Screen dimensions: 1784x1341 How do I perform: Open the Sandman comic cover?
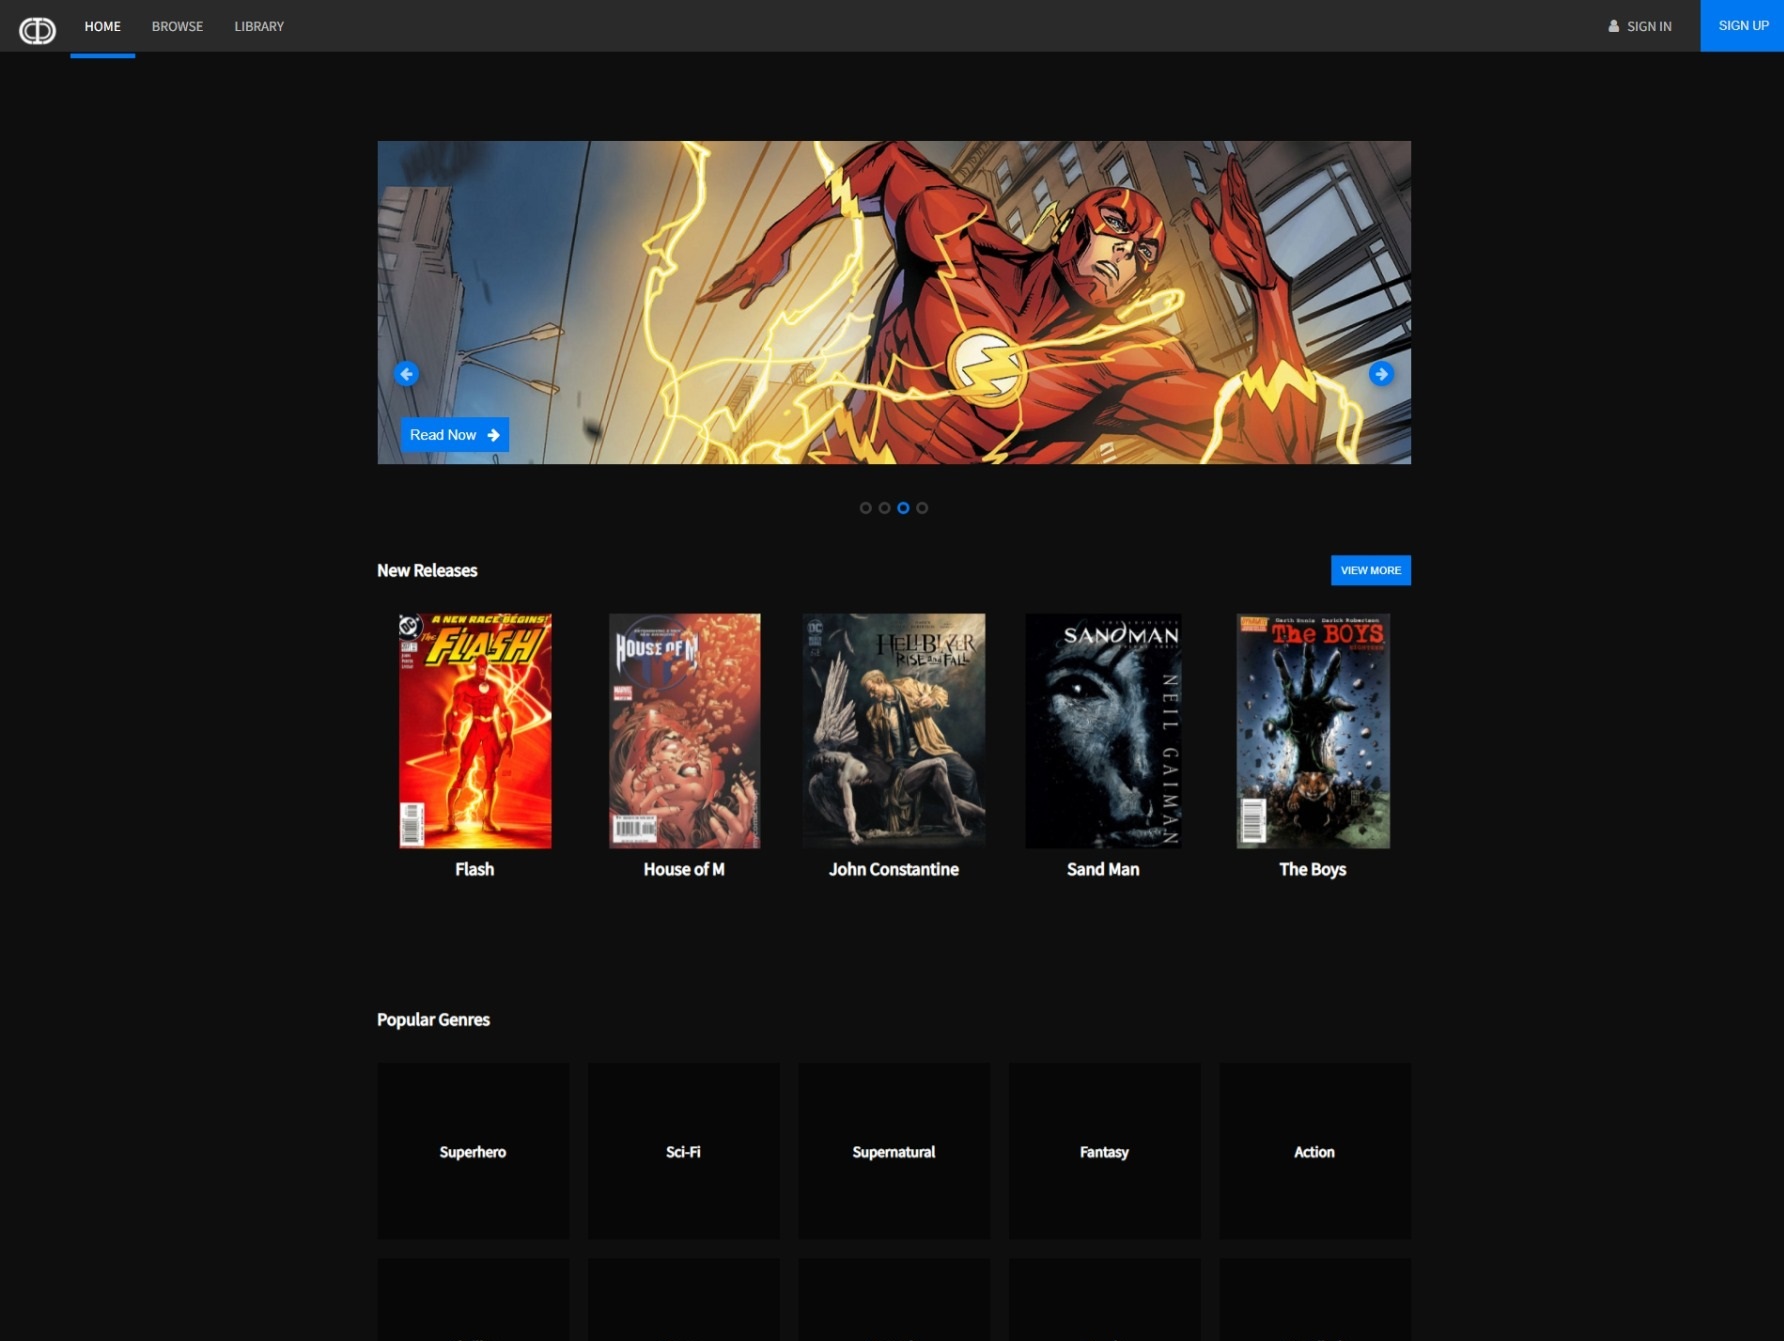[x=1103, y=731]
